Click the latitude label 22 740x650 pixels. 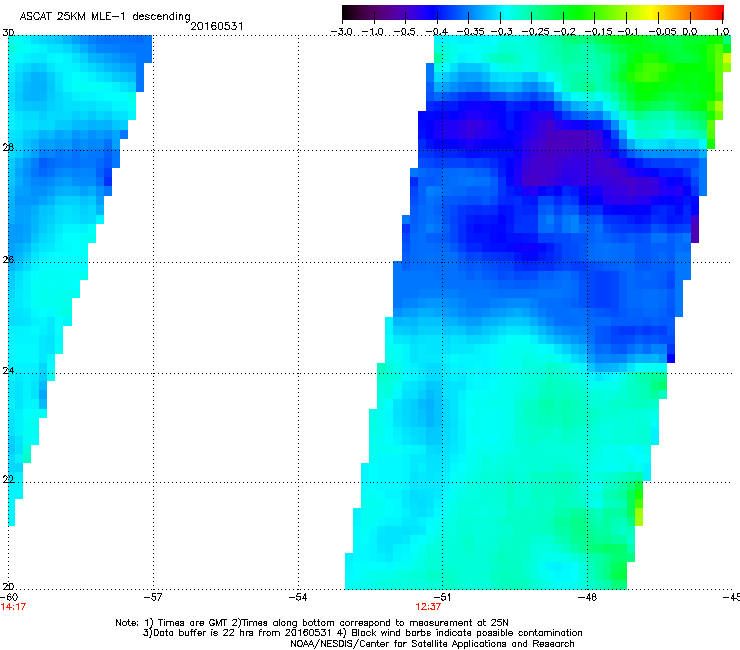8,479
